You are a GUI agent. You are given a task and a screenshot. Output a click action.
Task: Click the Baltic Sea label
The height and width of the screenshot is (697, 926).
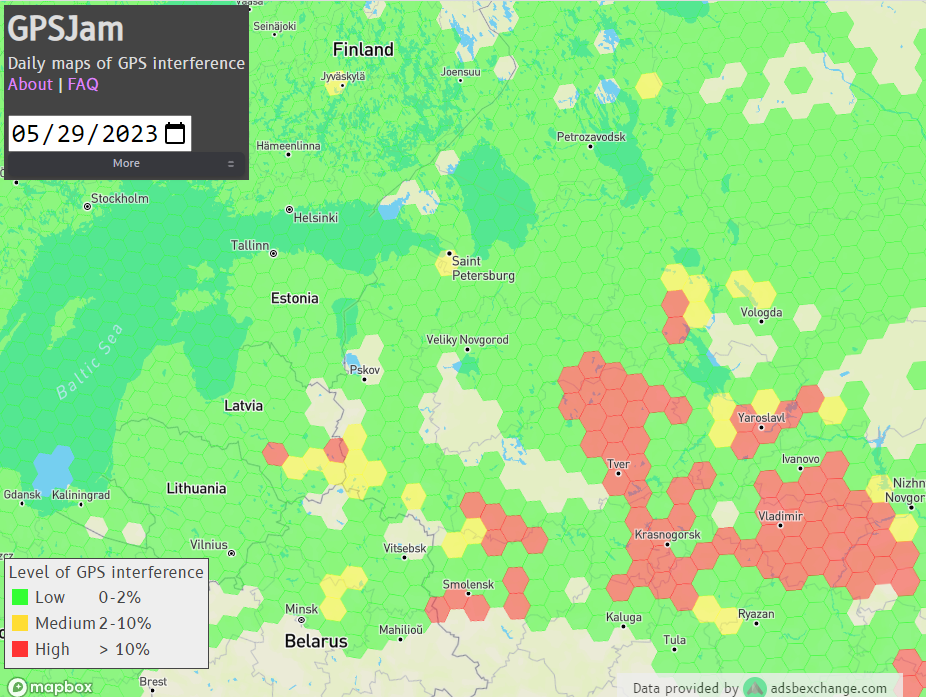click(x=89, y=361)
